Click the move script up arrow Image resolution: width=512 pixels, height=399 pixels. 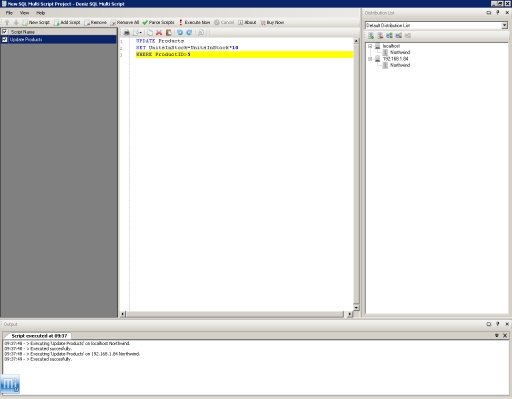click(7, 22)
